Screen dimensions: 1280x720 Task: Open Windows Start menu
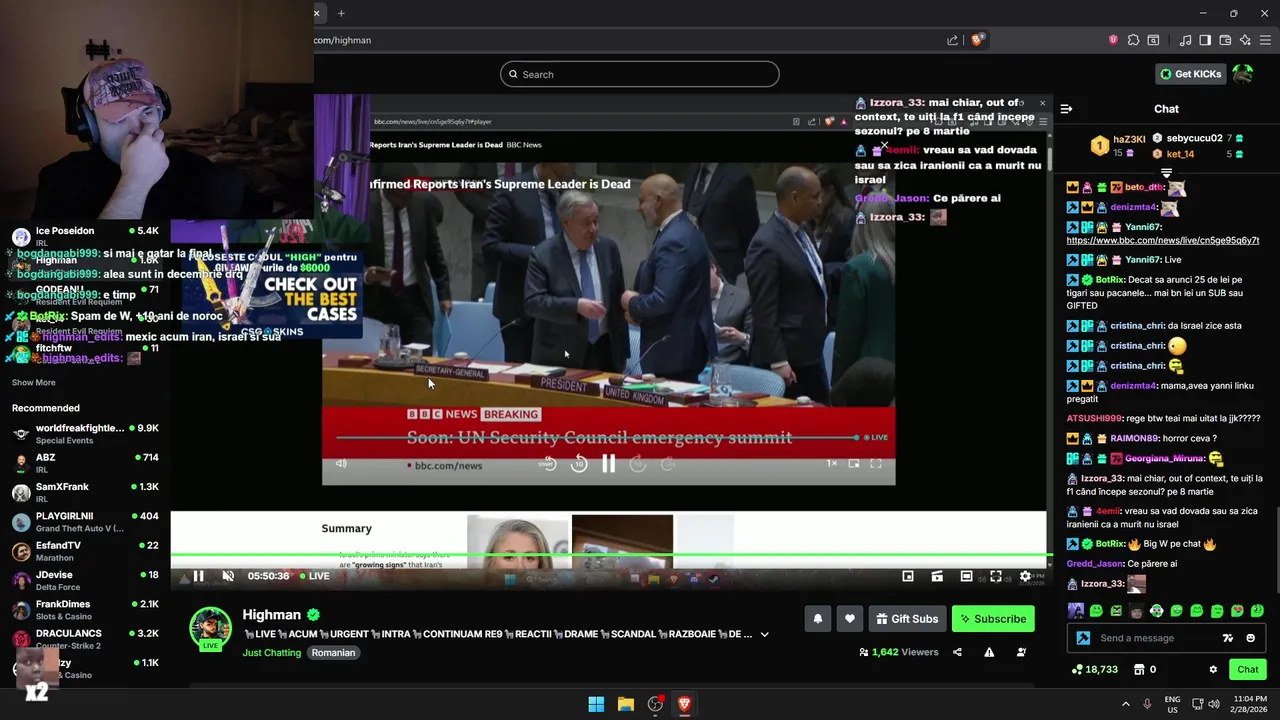point(596,704)
